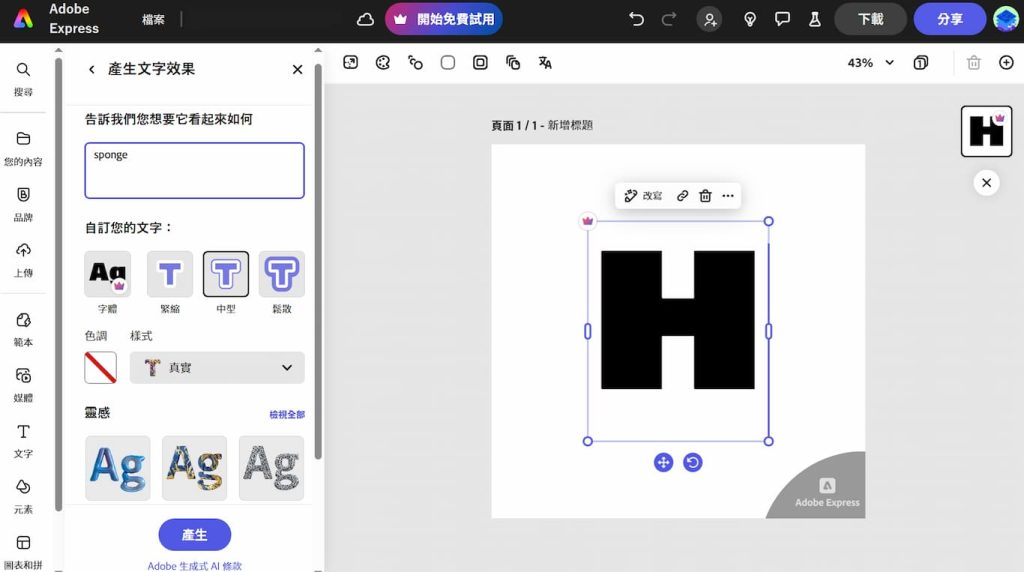Click the rounded frame toolbar icon
Screen dimensions: 1024x572
click(x=480, y=63)
